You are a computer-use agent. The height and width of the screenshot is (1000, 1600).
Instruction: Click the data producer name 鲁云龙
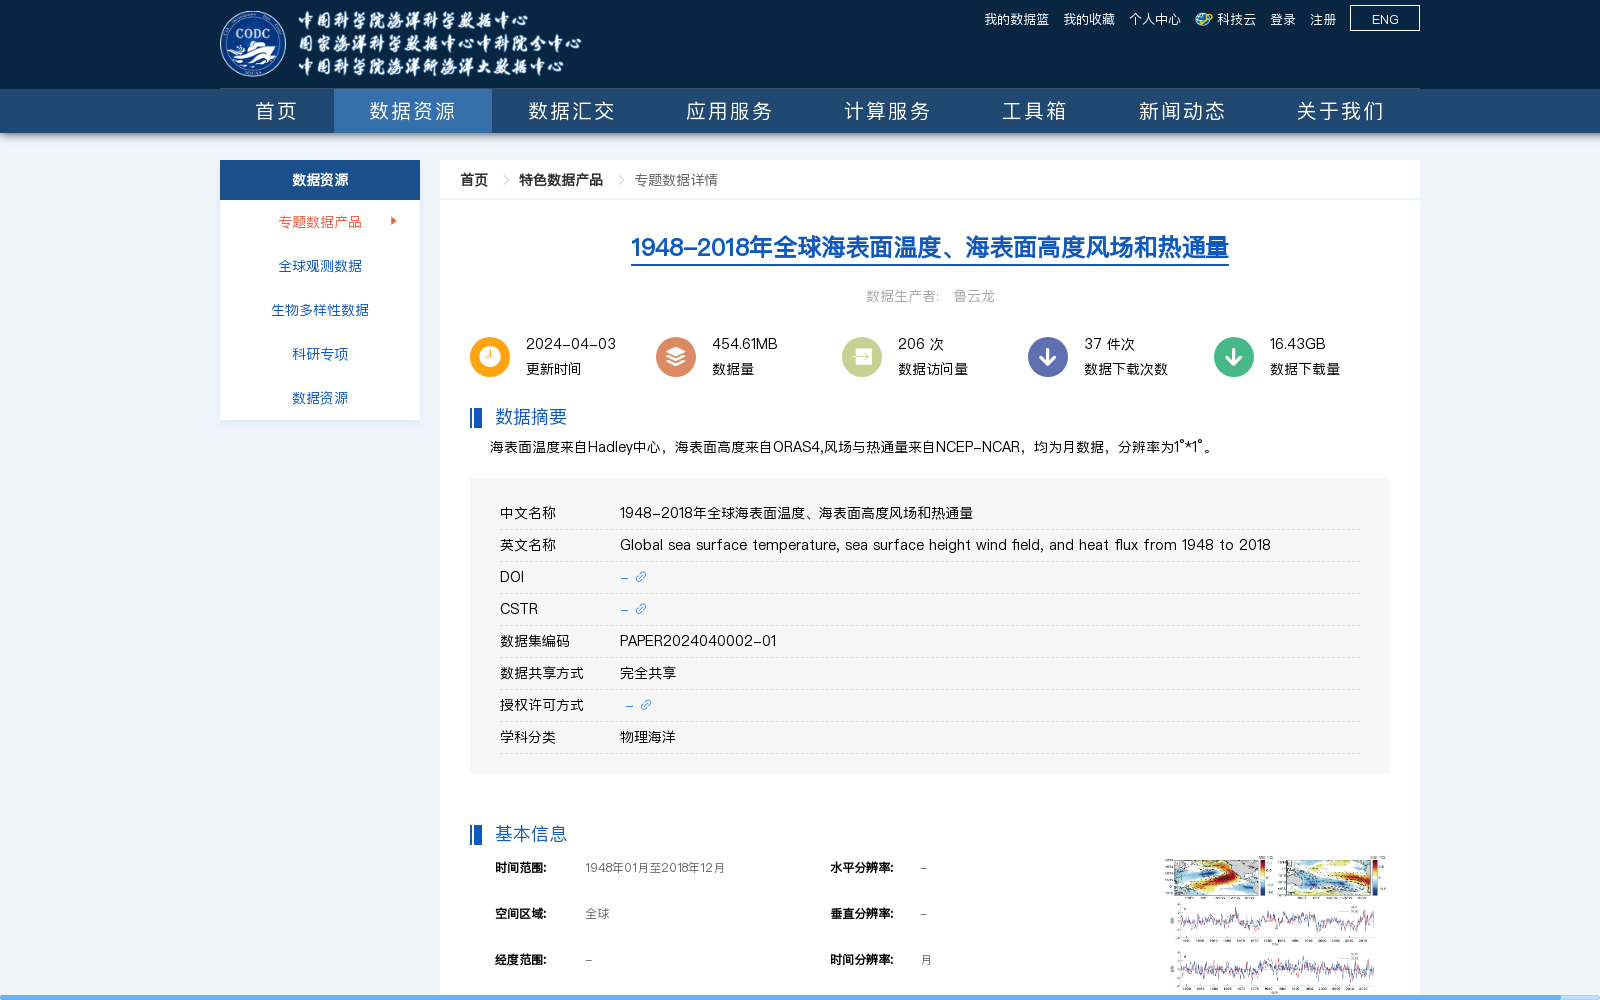[974, 296]
